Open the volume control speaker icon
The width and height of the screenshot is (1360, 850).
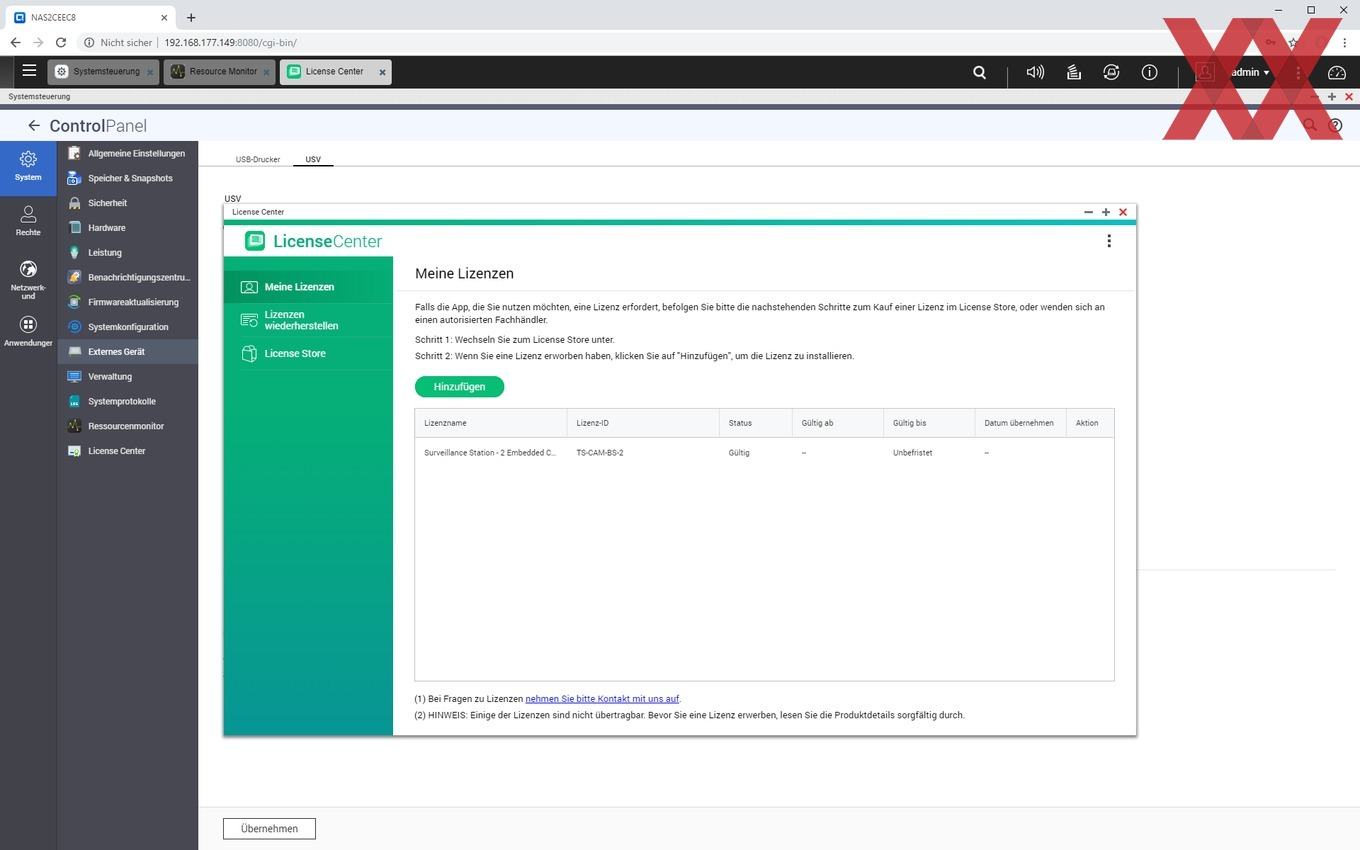1035,72
